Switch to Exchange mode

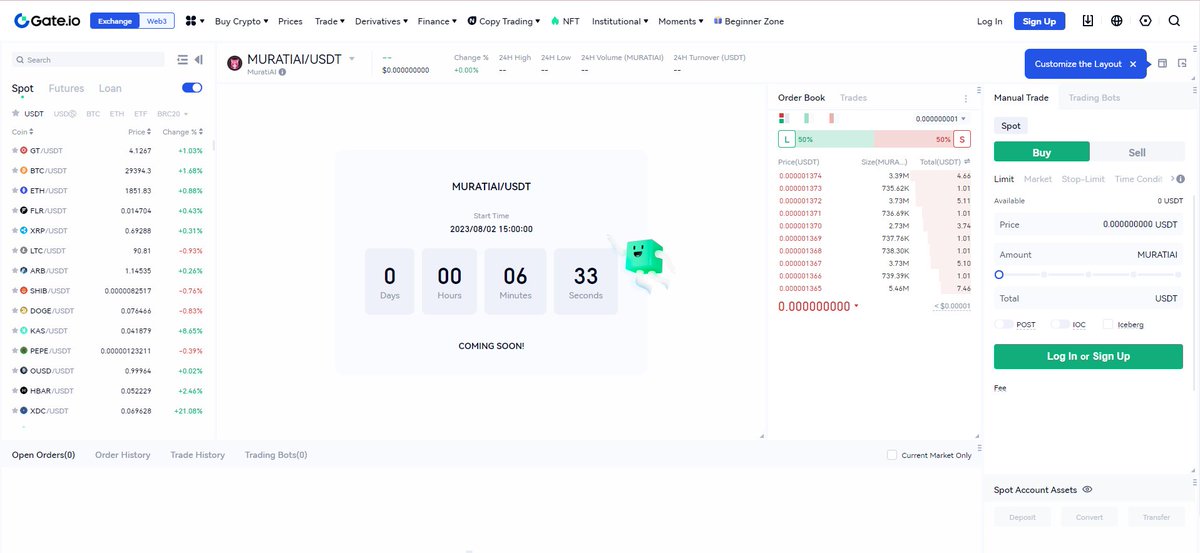(x=115, y=21)
